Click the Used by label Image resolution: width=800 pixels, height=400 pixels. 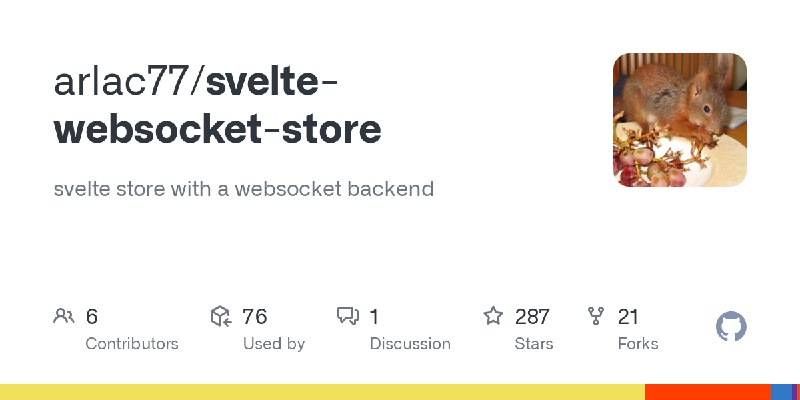click(x=274, y=344)
